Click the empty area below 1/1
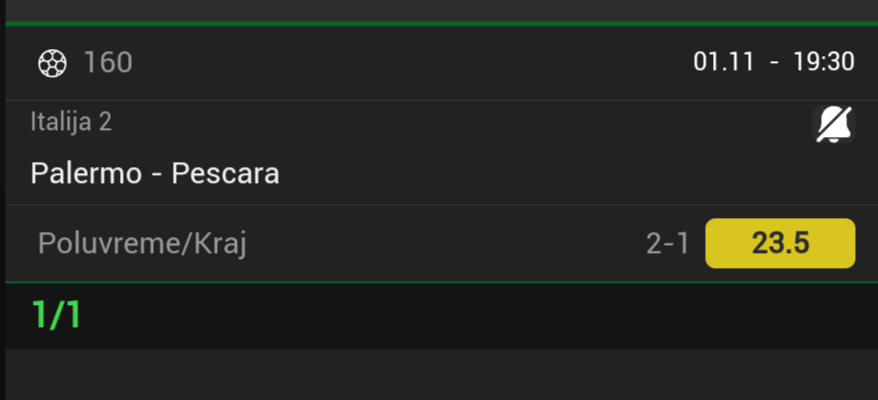 coord(439,375)
